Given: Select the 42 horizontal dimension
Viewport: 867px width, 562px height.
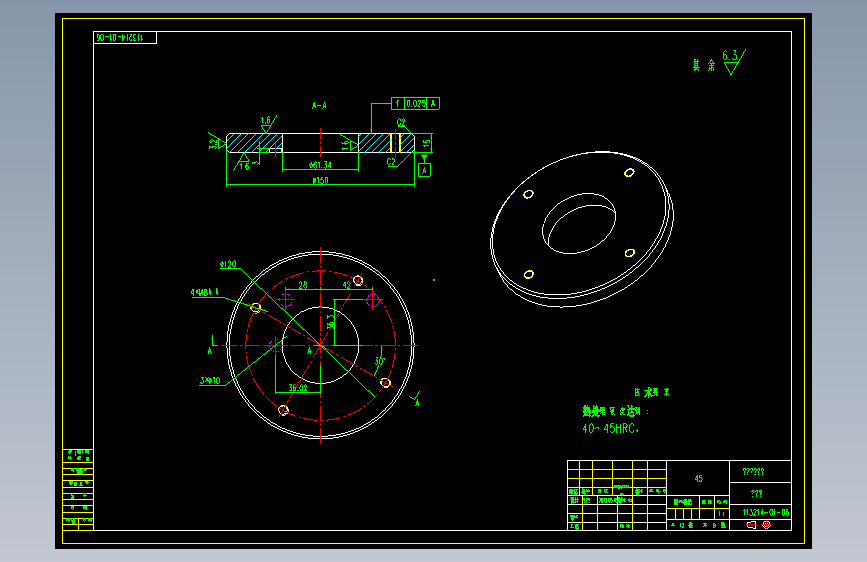Looking at the screenshot, I should [347, 285].
